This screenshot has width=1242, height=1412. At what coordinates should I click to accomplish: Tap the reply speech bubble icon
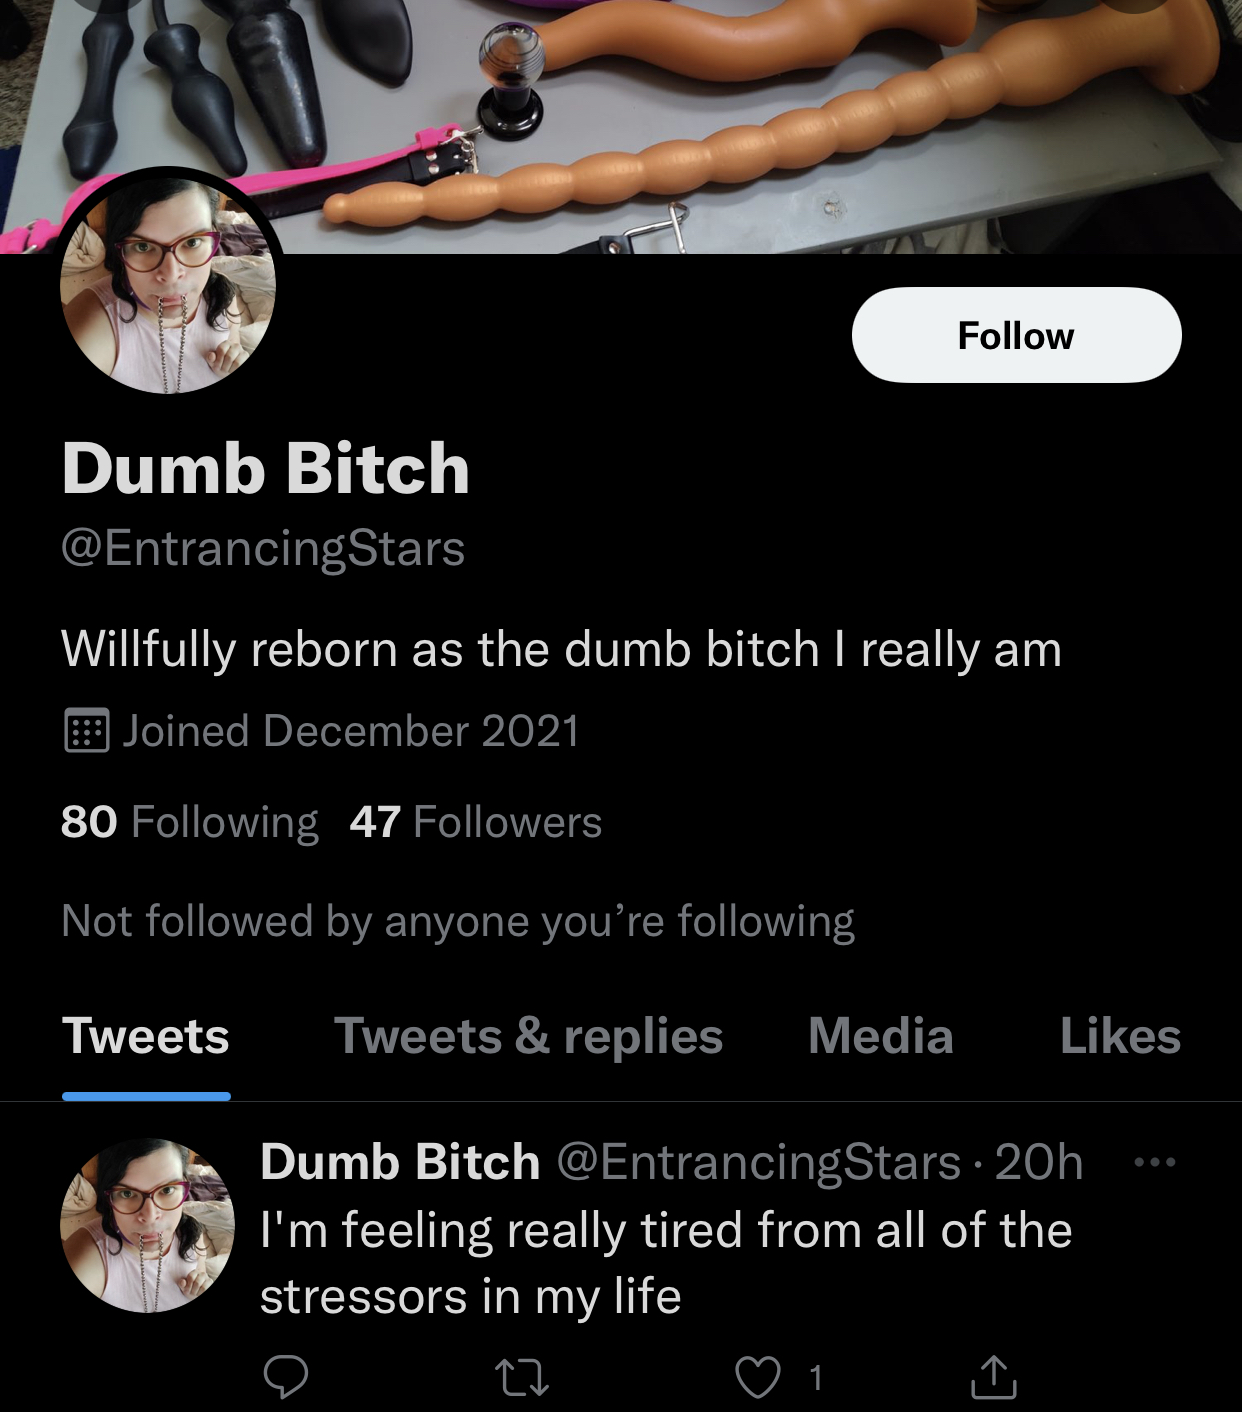click(x=285, y=1377)
